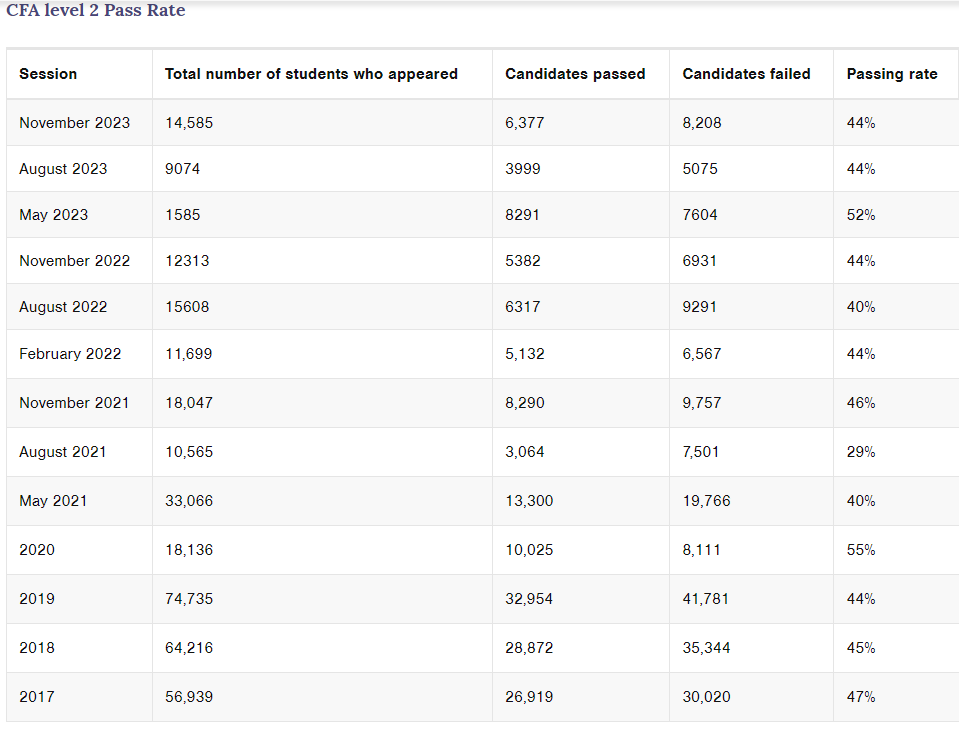Click the August 2023 session row label

click(63, 169)
